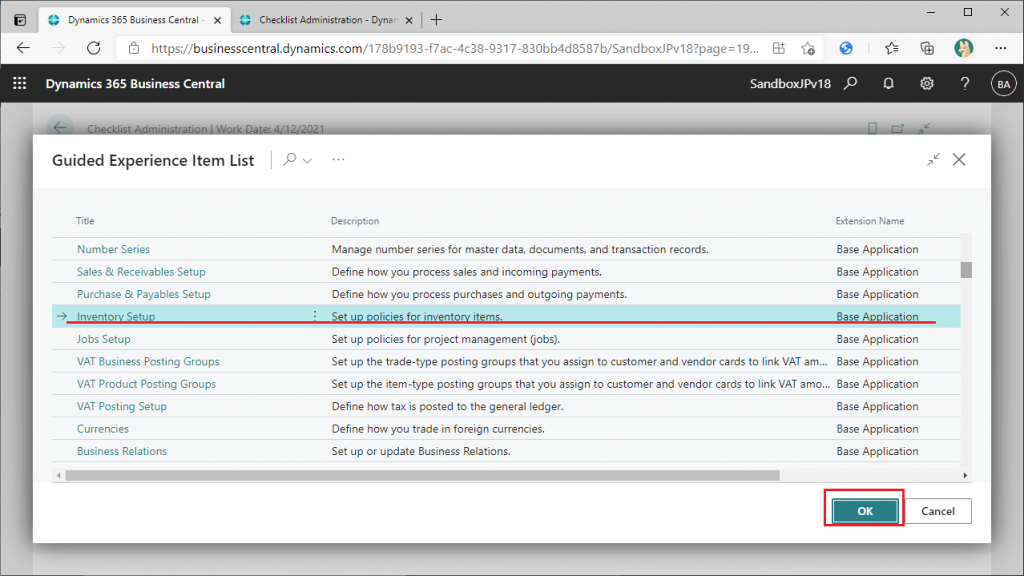This screenshot has width=1024, height=576.
Task: Click the Business Central search magnifier in header
Action: click(850, 84)
